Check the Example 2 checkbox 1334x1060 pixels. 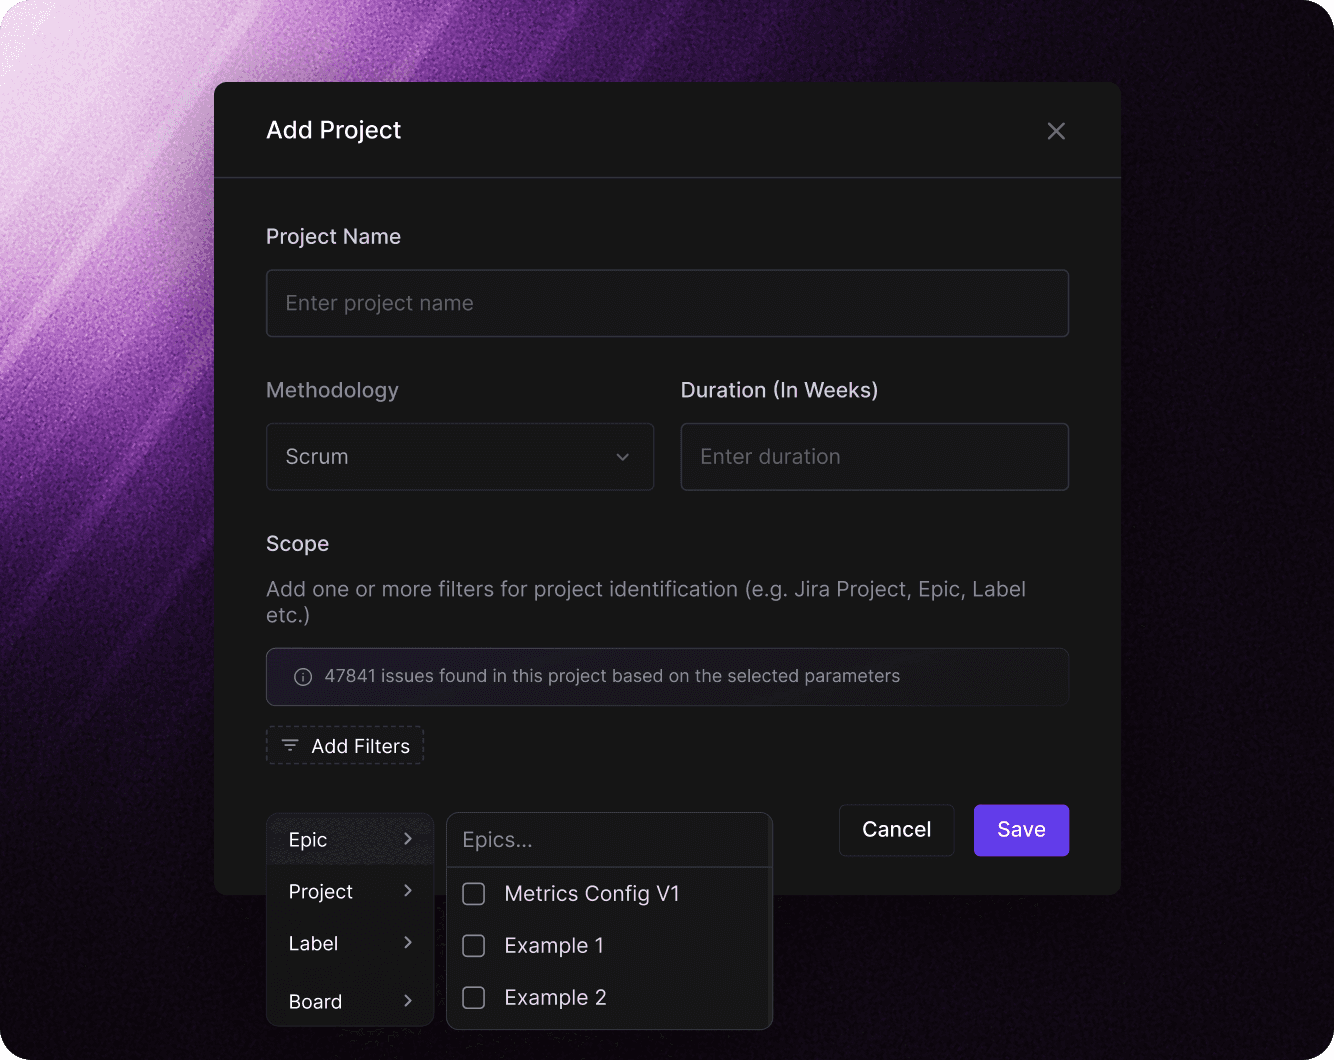pyautogui.click(x=474, y=998)
